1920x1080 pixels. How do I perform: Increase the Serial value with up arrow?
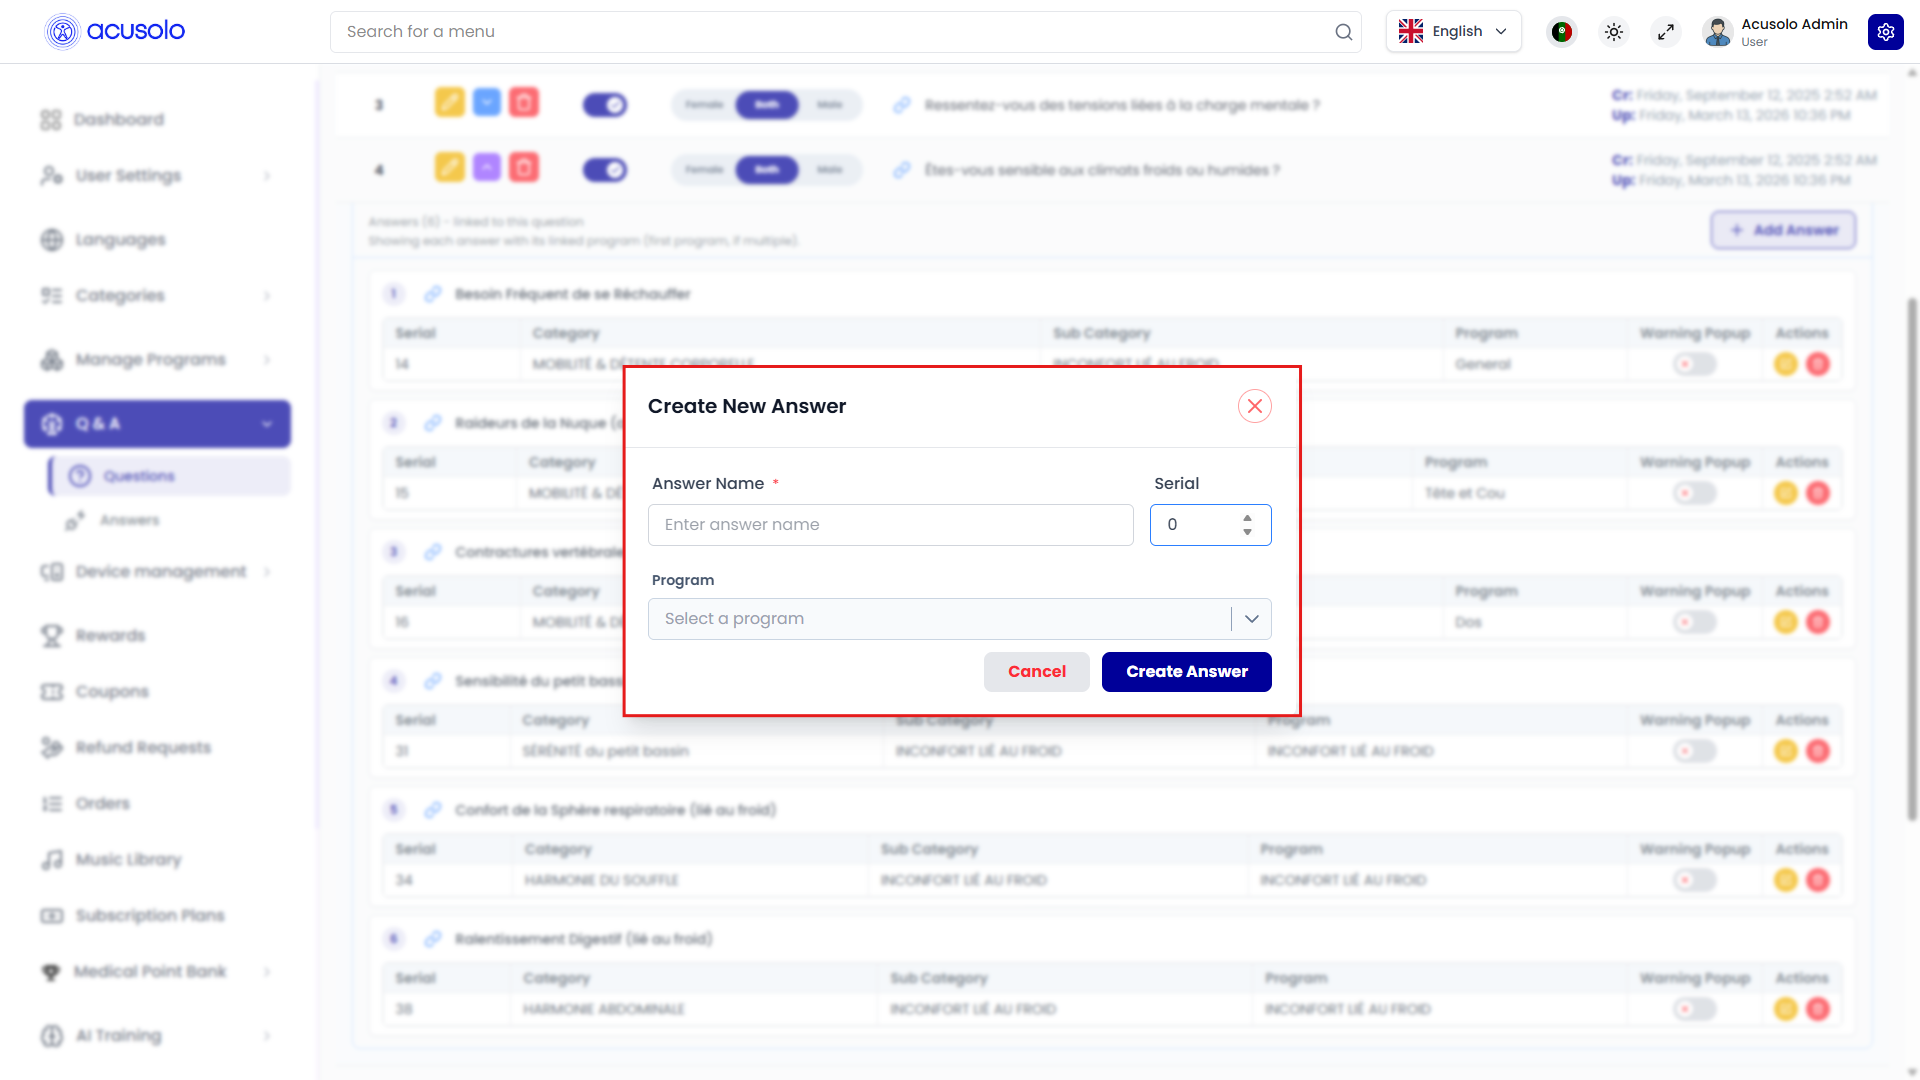1247,518
